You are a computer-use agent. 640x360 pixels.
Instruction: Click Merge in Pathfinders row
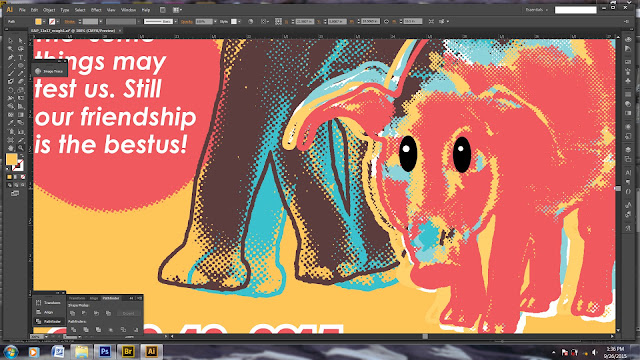98,329
